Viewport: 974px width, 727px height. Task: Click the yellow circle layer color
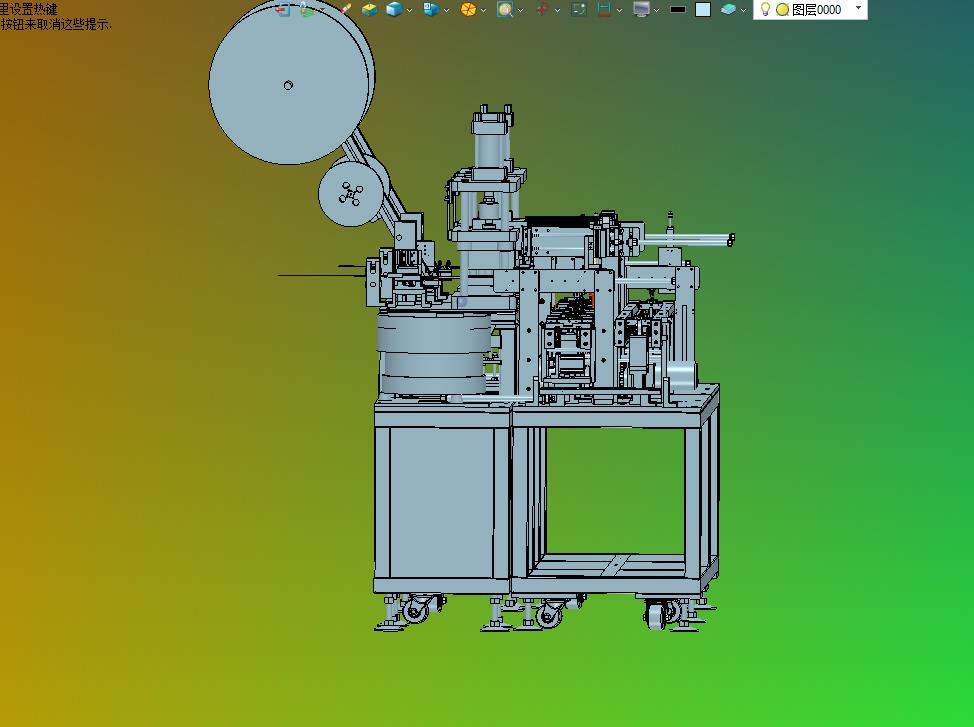(783, 9)
